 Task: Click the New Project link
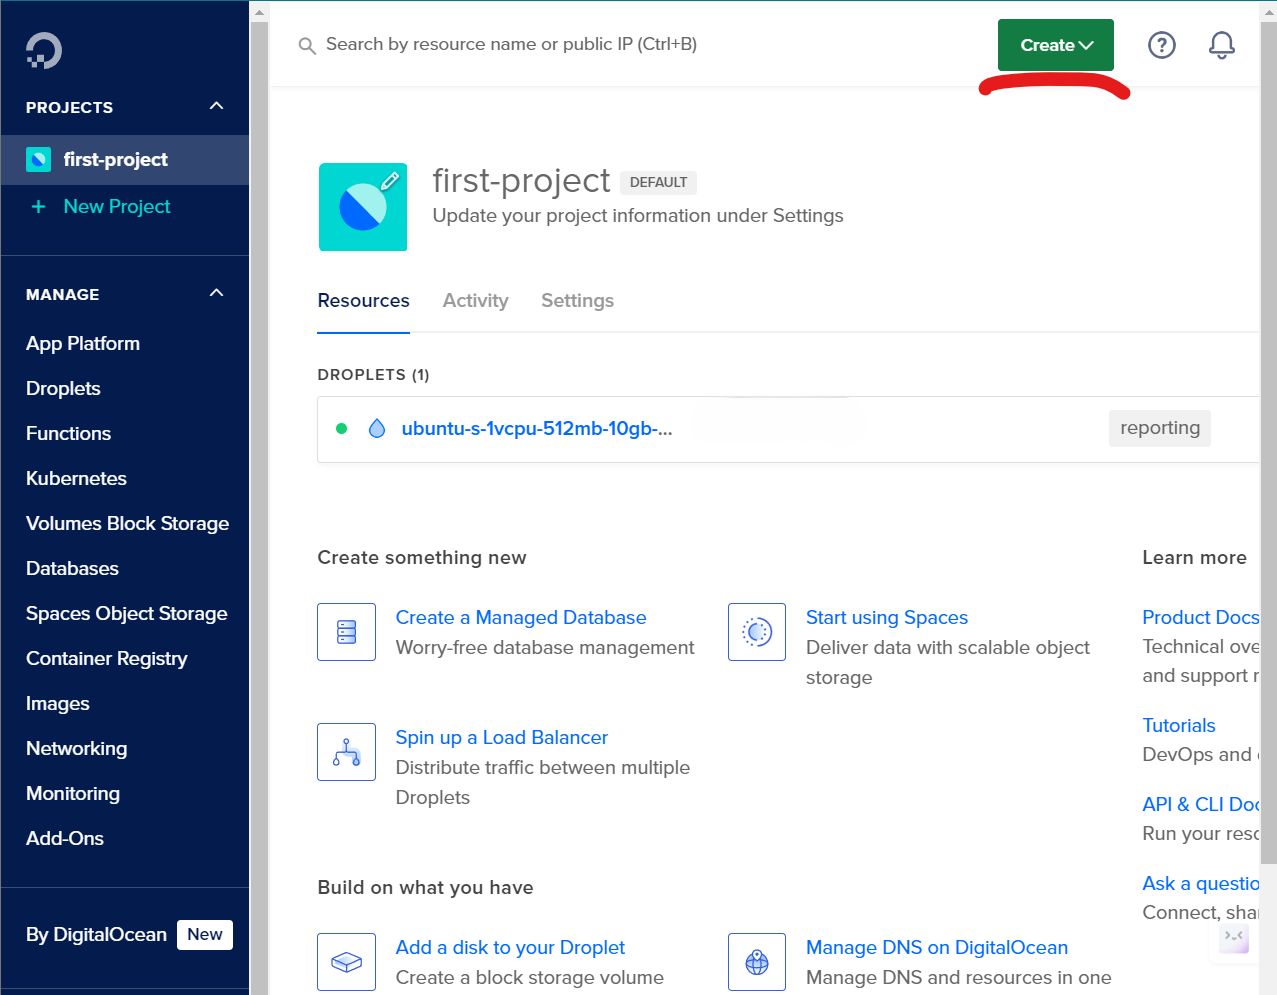116,207
